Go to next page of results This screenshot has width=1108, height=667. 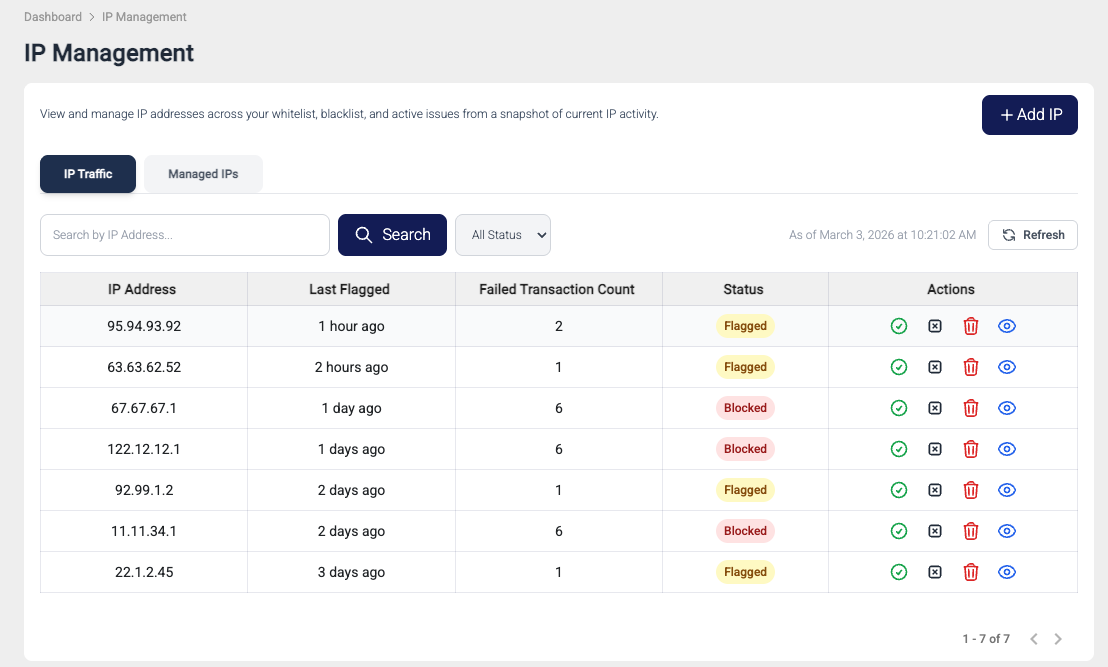[1058, 639]
